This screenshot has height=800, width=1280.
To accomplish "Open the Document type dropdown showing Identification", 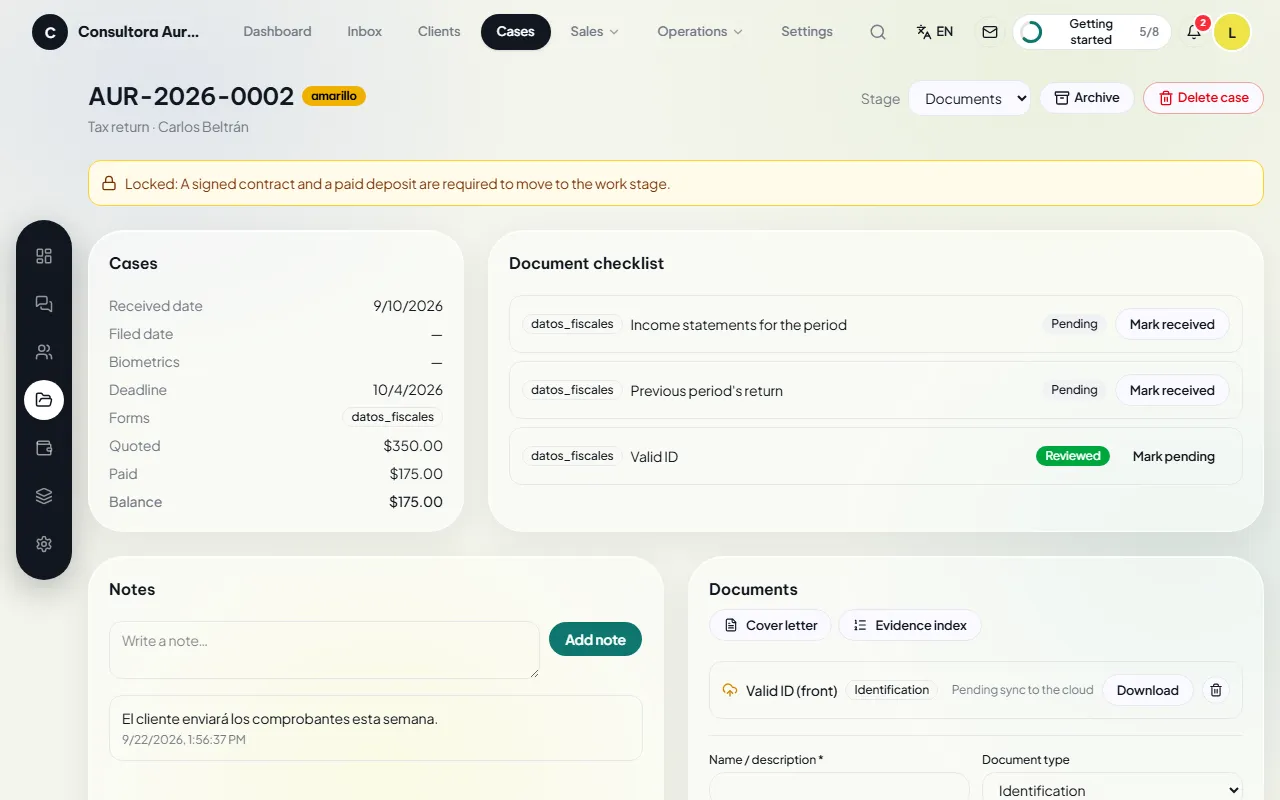I will click(1112, 789).
